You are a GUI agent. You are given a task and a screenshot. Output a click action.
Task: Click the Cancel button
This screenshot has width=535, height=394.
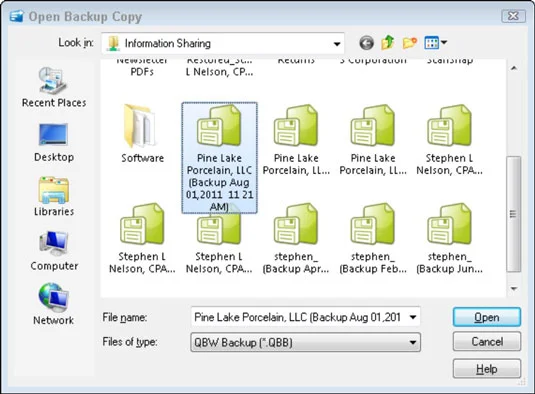point(487,341)
